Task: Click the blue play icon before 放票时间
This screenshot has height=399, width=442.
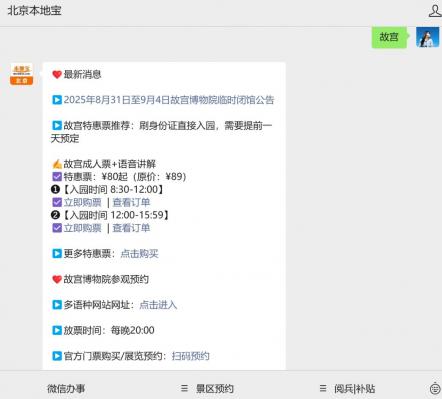Action: click(57, 330)
